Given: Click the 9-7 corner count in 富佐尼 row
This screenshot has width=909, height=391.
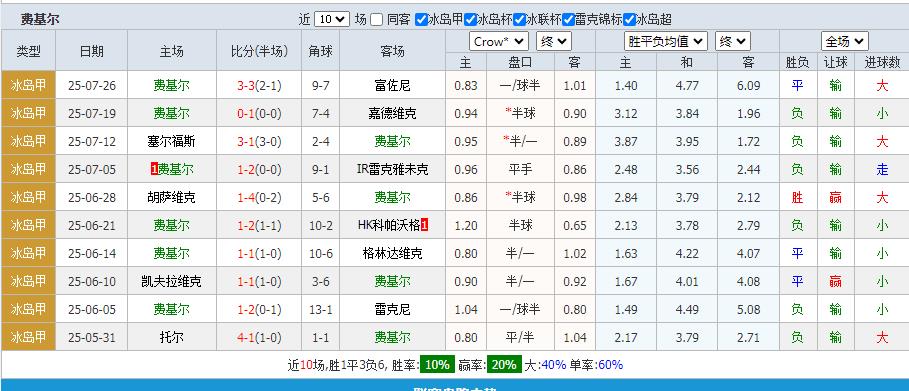Looking at the screenshot, I should click(321, 86).
